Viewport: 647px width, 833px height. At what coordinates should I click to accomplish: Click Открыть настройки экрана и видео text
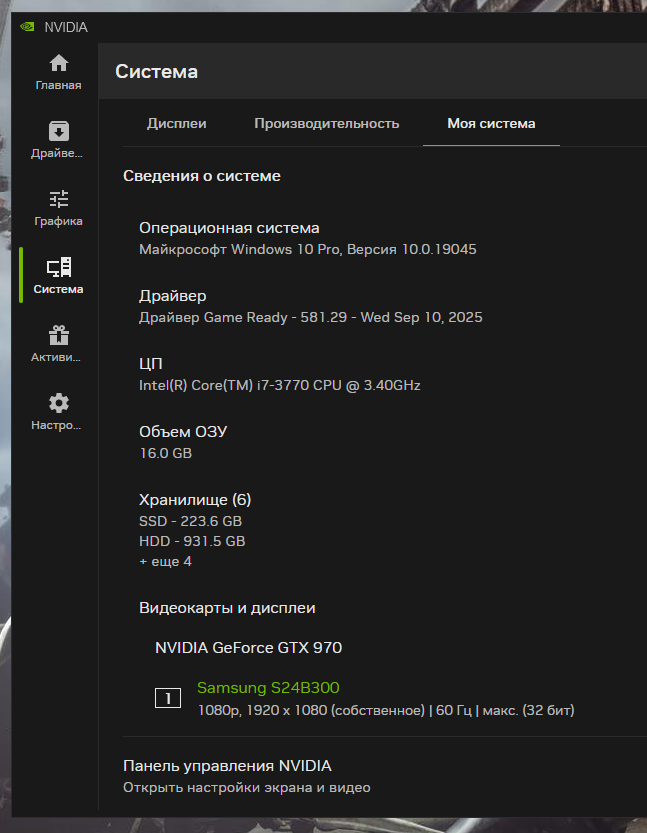point(247,787)
